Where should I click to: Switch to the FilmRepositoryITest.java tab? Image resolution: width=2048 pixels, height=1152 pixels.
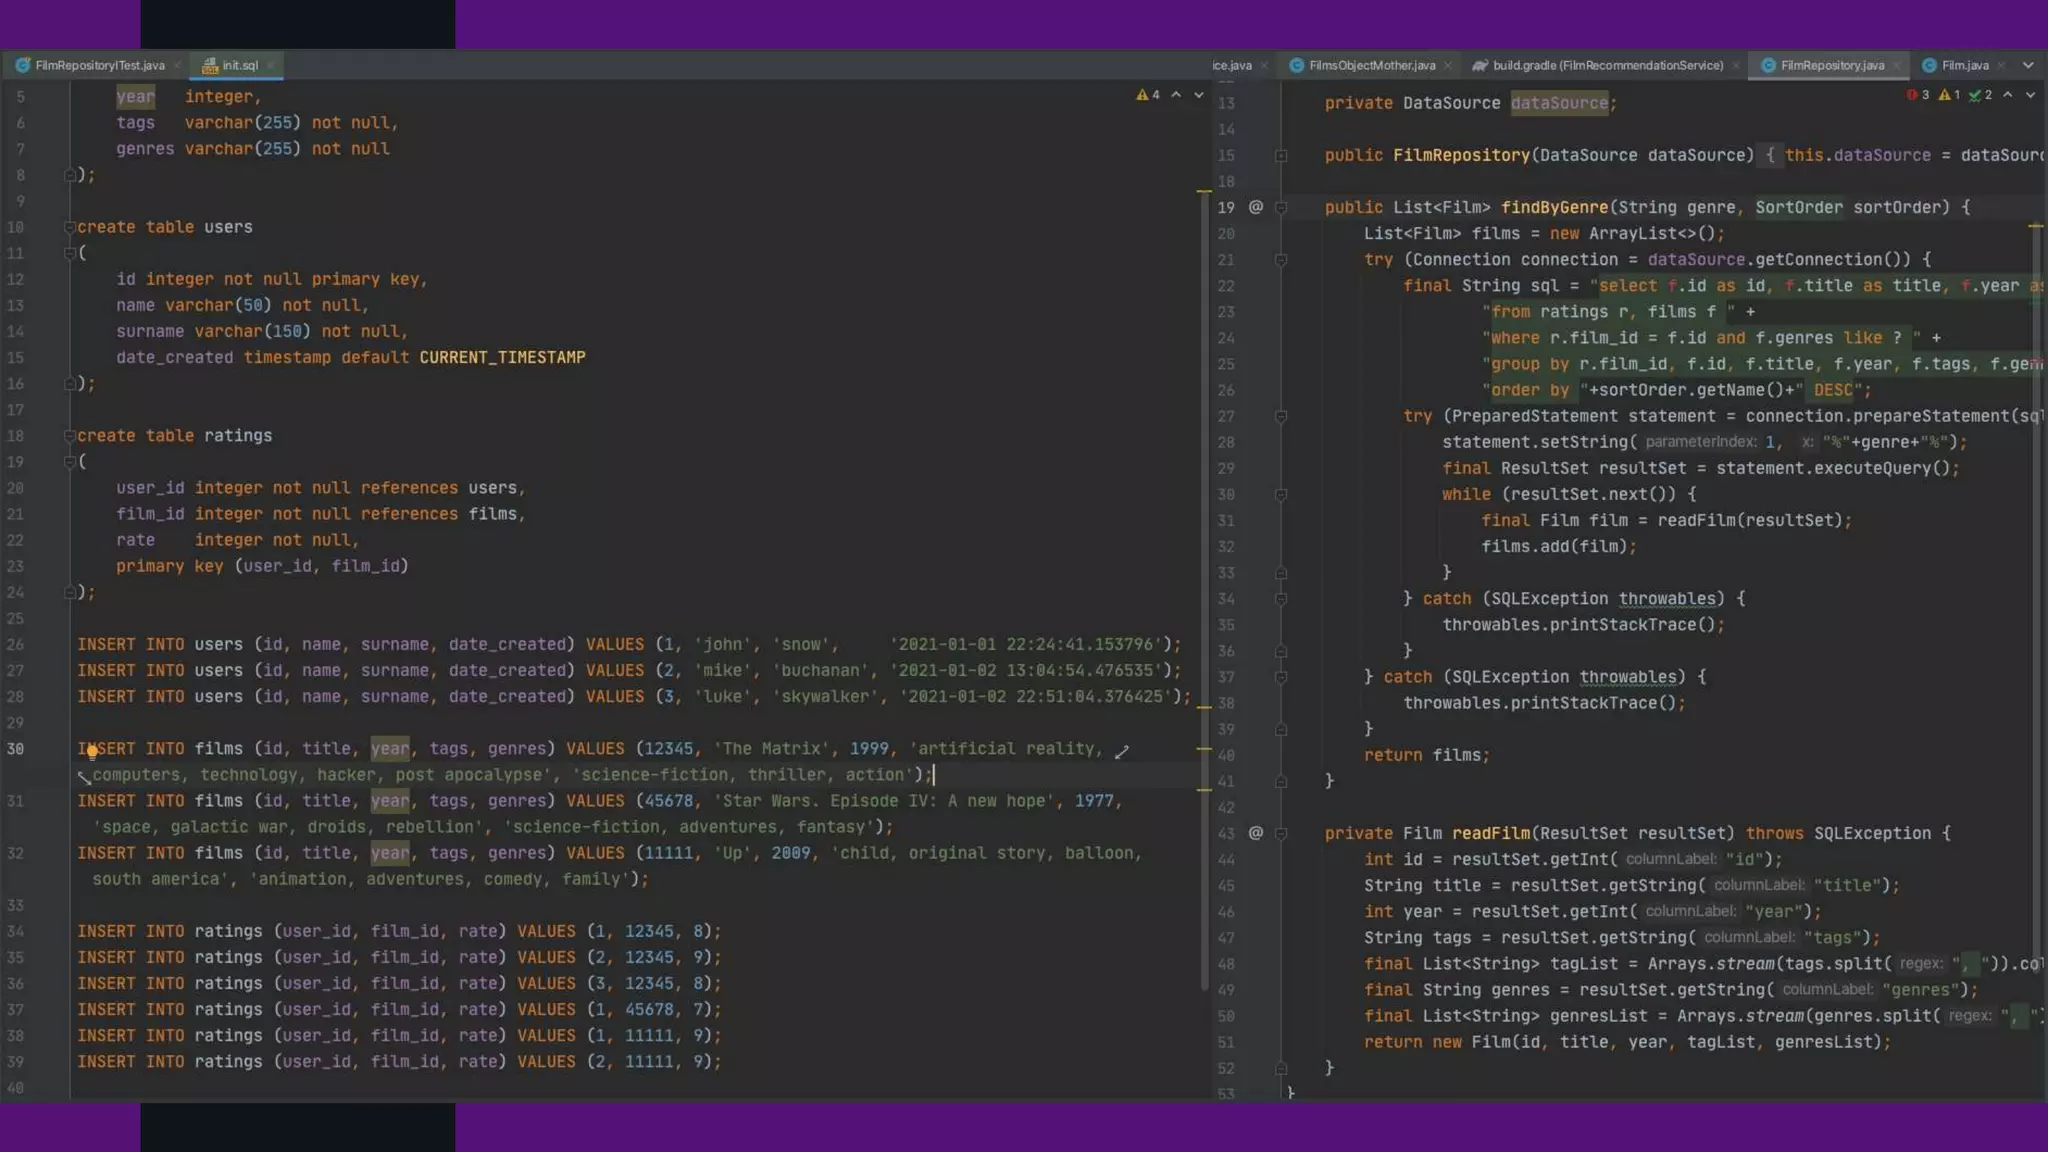tap(99, 65)
